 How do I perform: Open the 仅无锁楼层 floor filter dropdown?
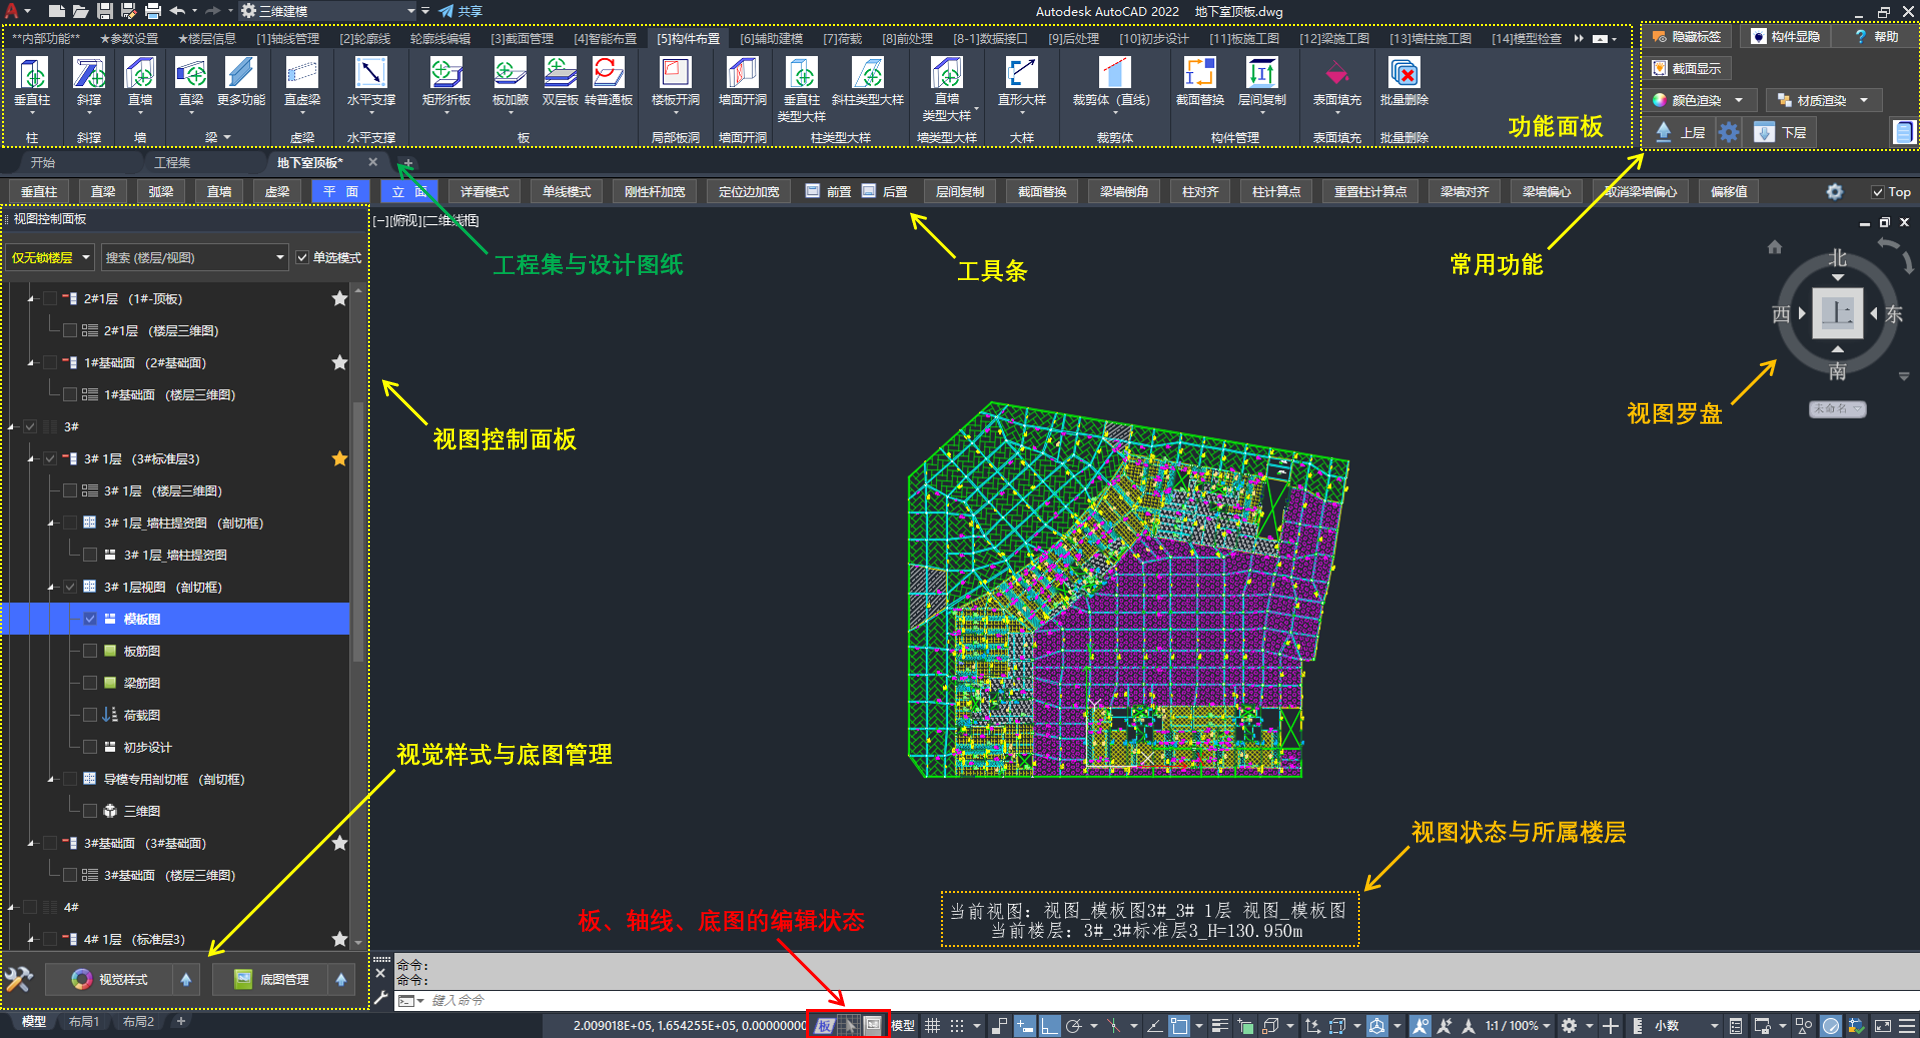coord(50,258)
